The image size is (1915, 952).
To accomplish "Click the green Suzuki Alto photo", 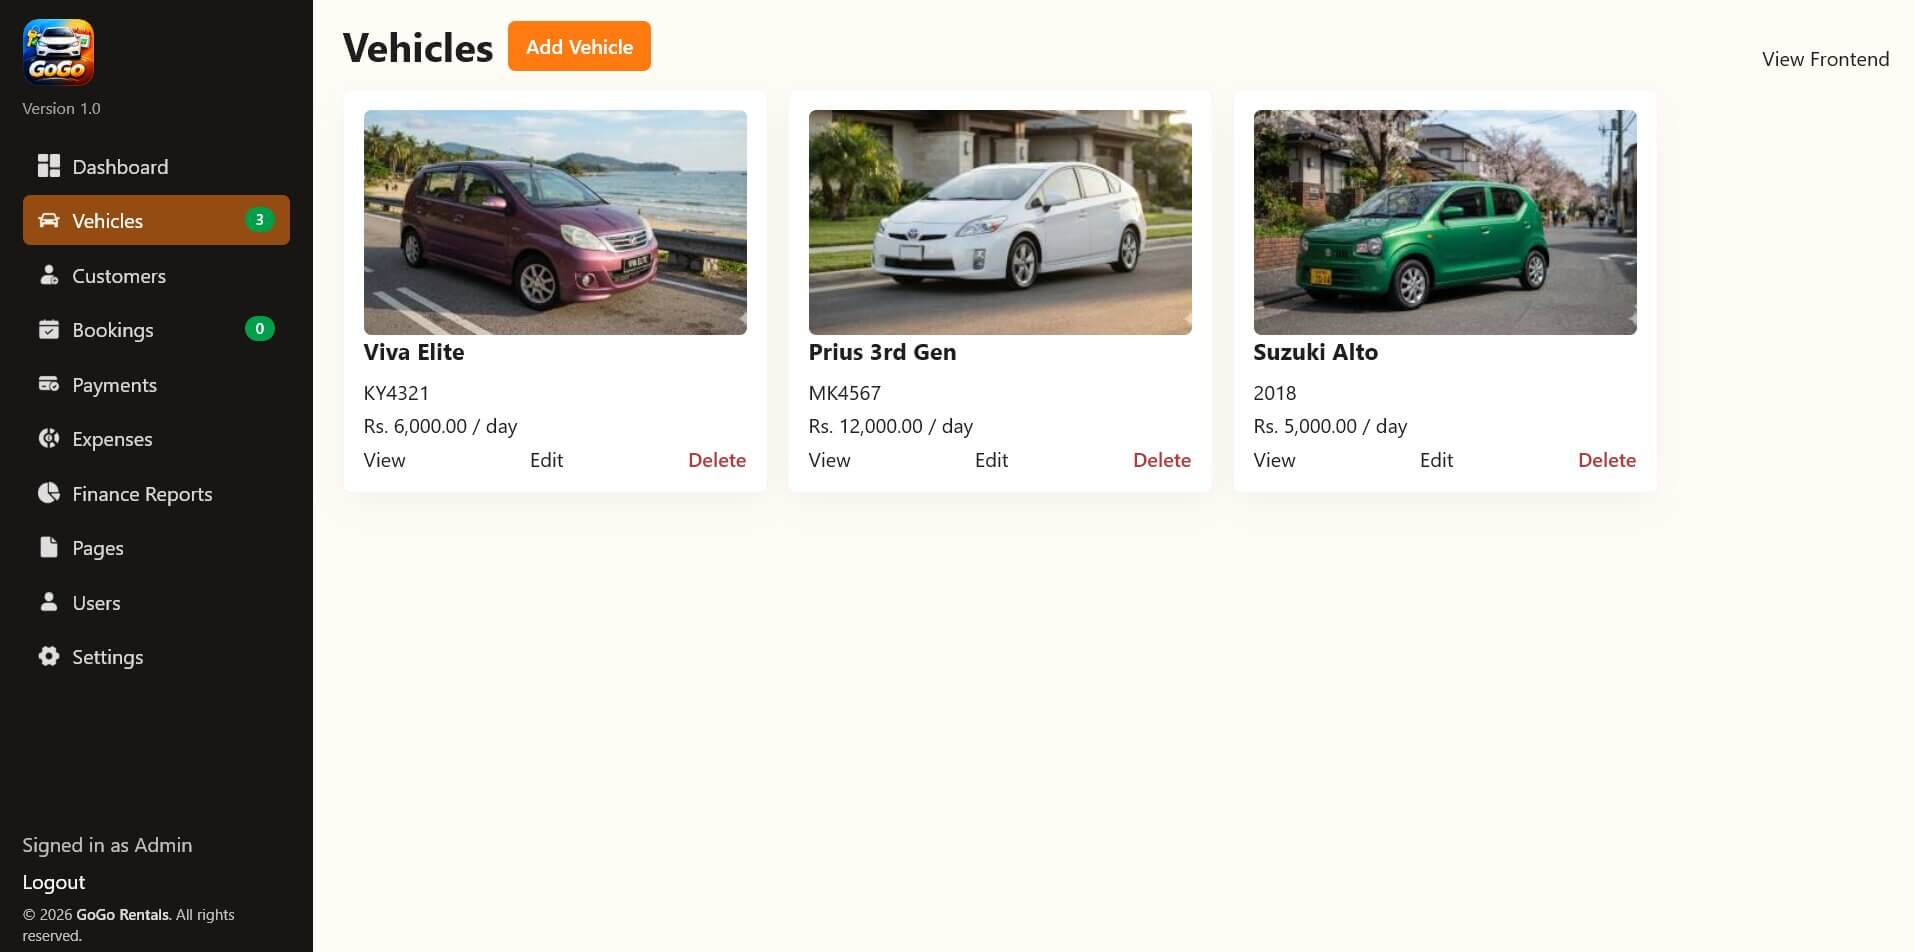I will [1445, 222].
